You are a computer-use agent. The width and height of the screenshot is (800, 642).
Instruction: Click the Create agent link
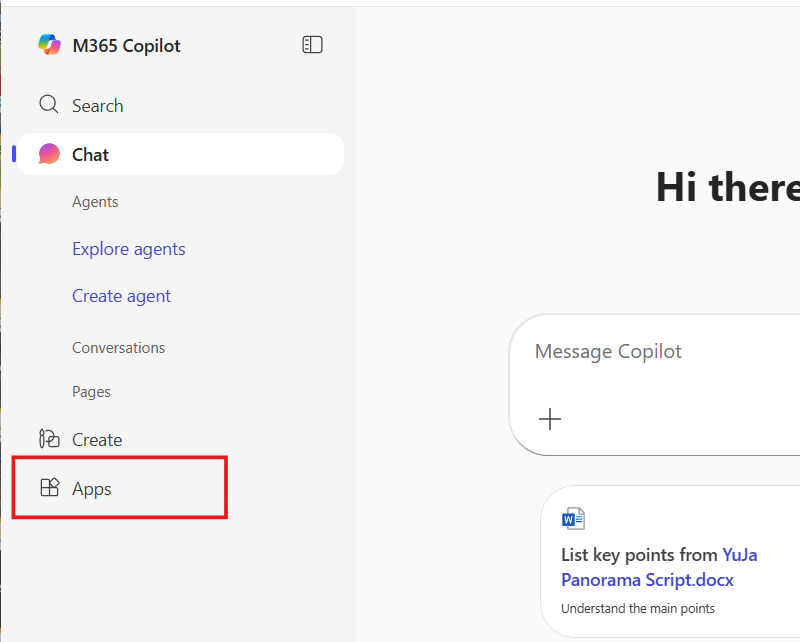pyautogui.click(x=121, y=296)
